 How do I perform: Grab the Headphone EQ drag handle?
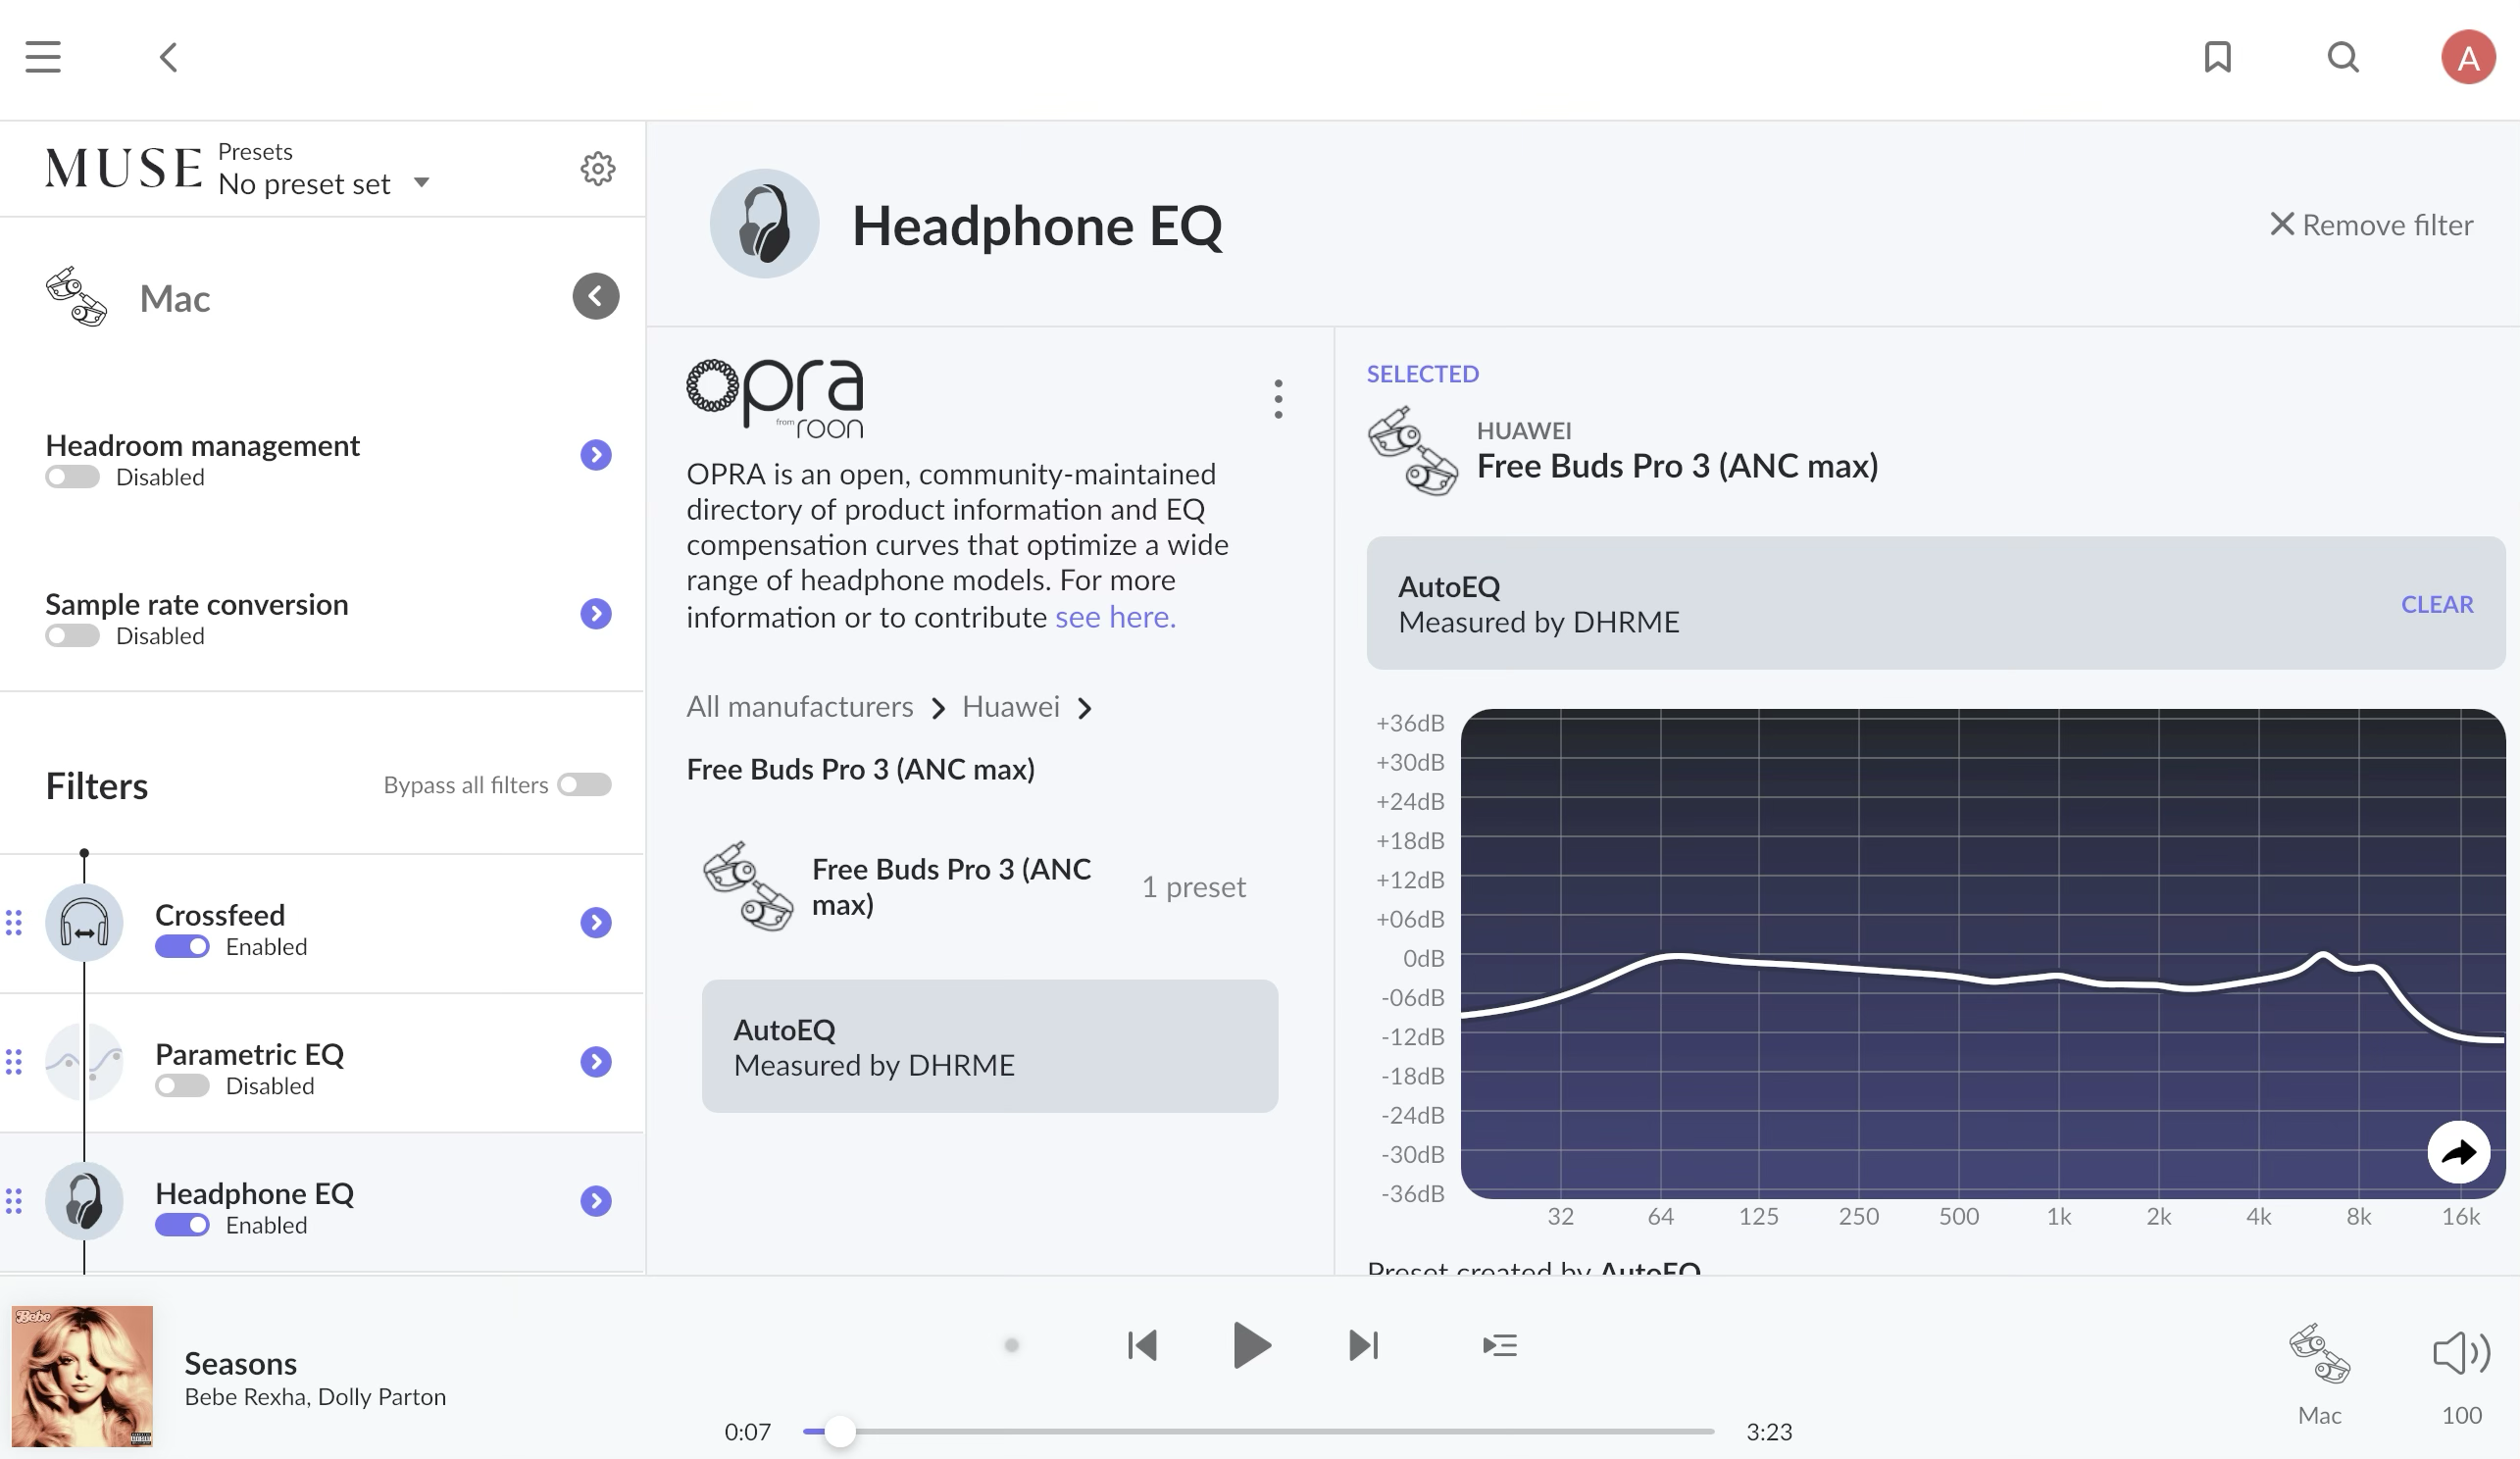[14, 1200]
